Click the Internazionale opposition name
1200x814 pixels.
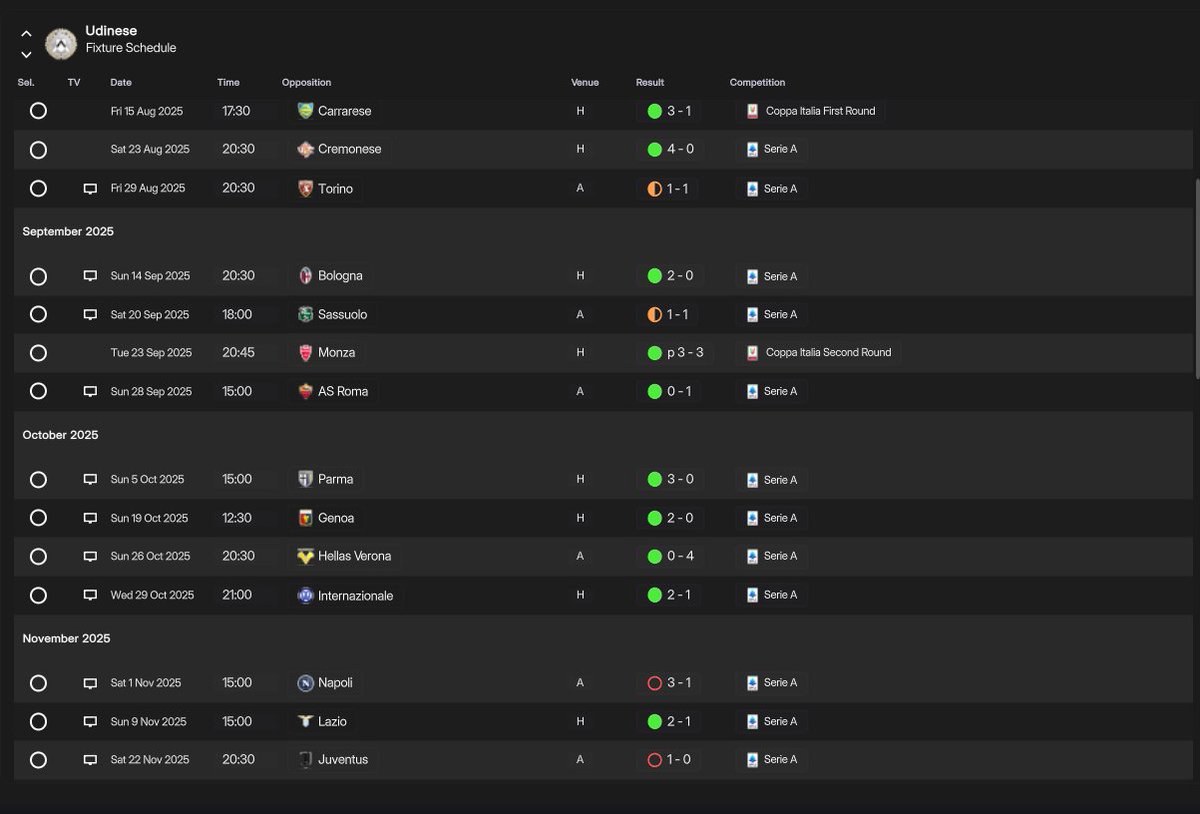(355, 596)
